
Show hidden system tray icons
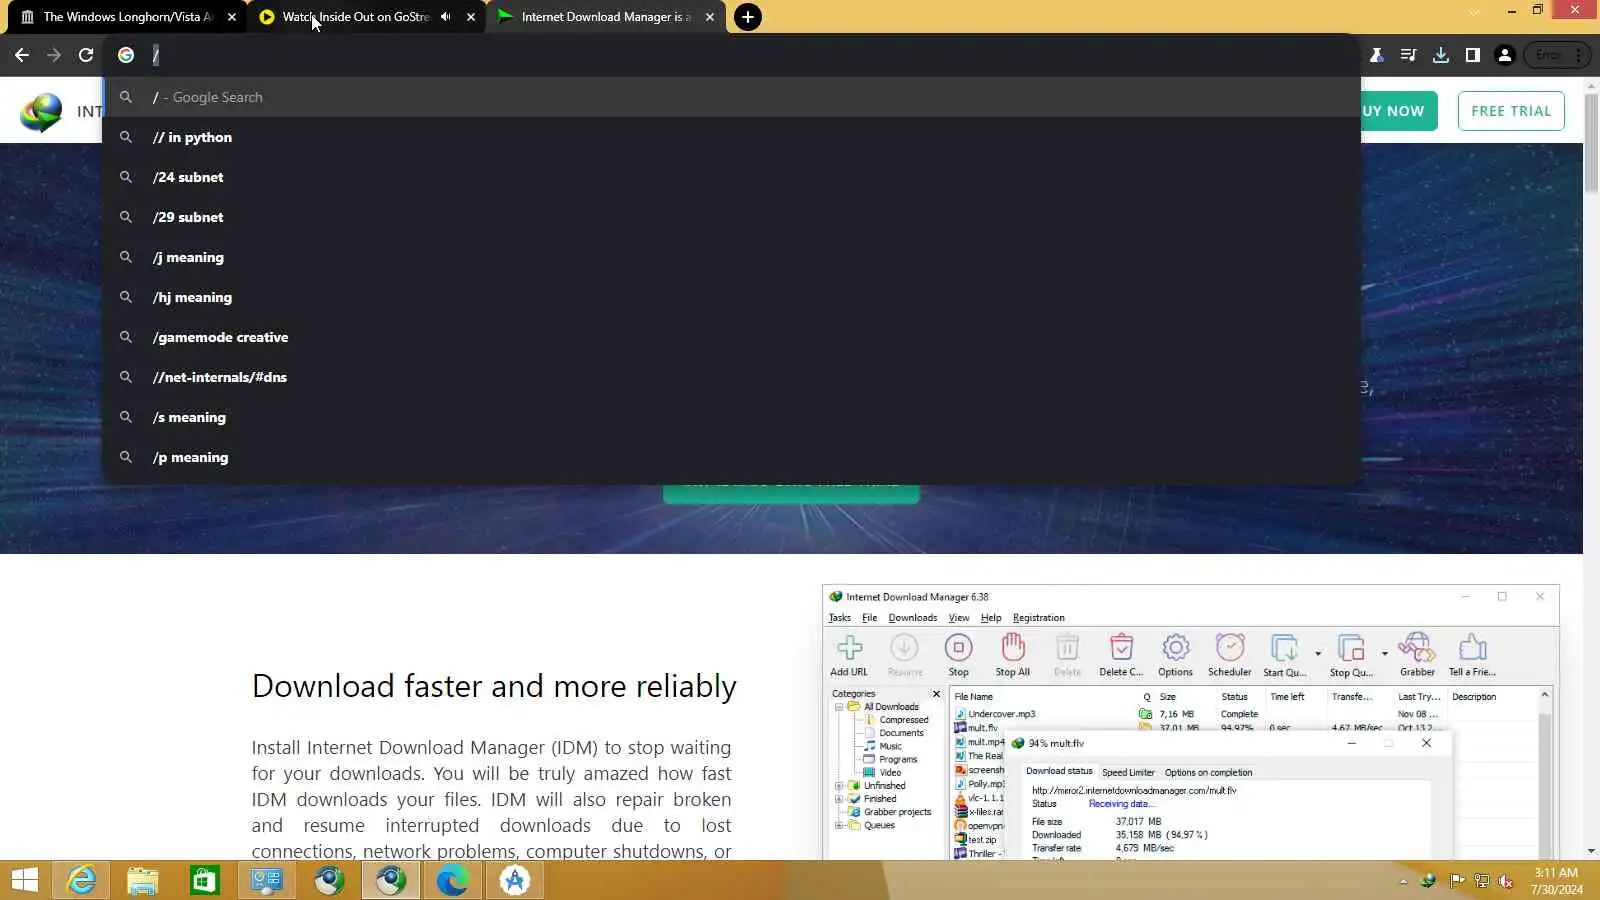pyautogui.click(x=1403, y=881)
